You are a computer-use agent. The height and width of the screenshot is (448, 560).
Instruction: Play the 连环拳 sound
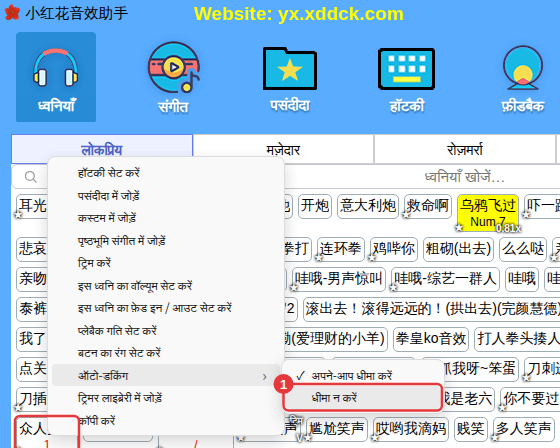coord(340,249)
